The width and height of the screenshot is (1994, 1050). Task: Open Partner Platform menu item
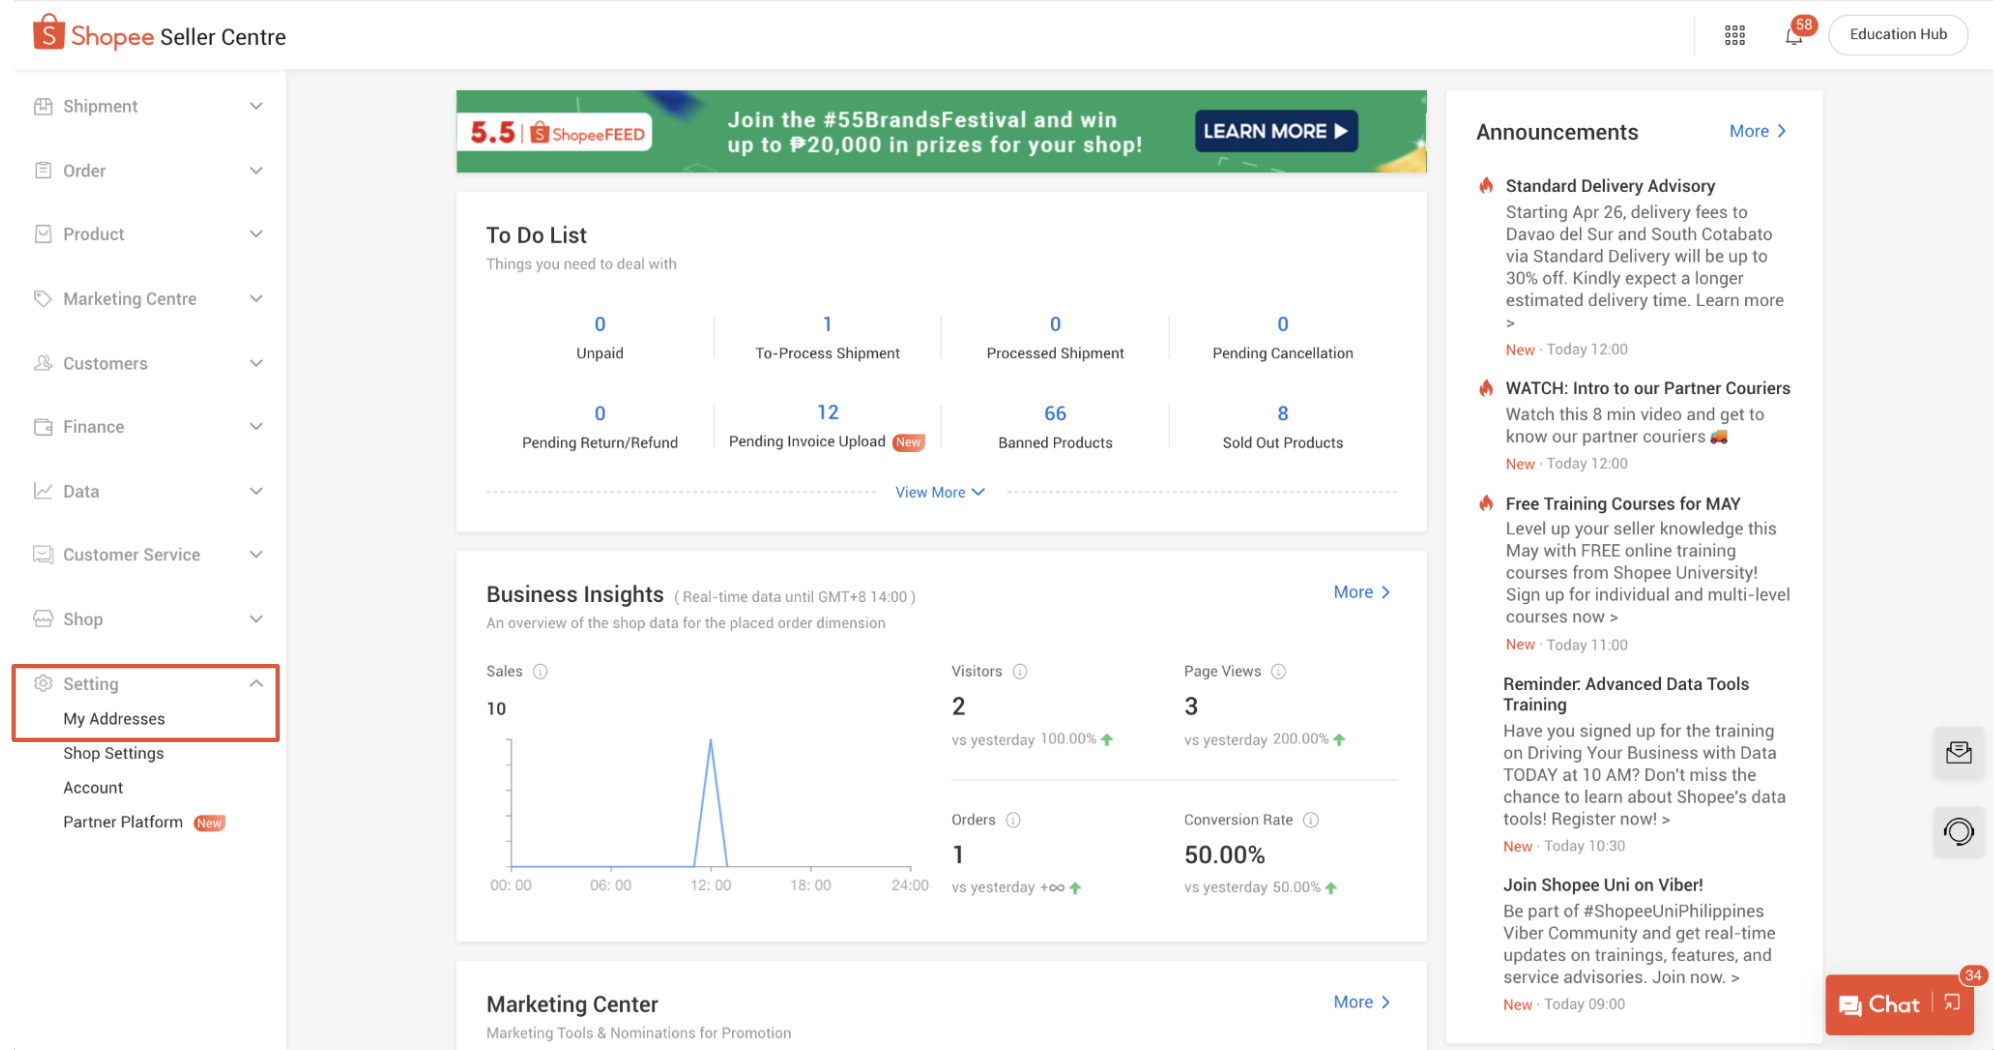(123, 822)
